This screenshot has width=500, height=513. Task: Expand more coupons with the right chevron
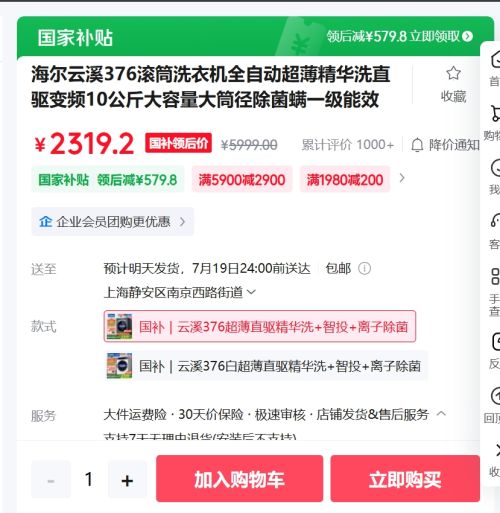402,178
